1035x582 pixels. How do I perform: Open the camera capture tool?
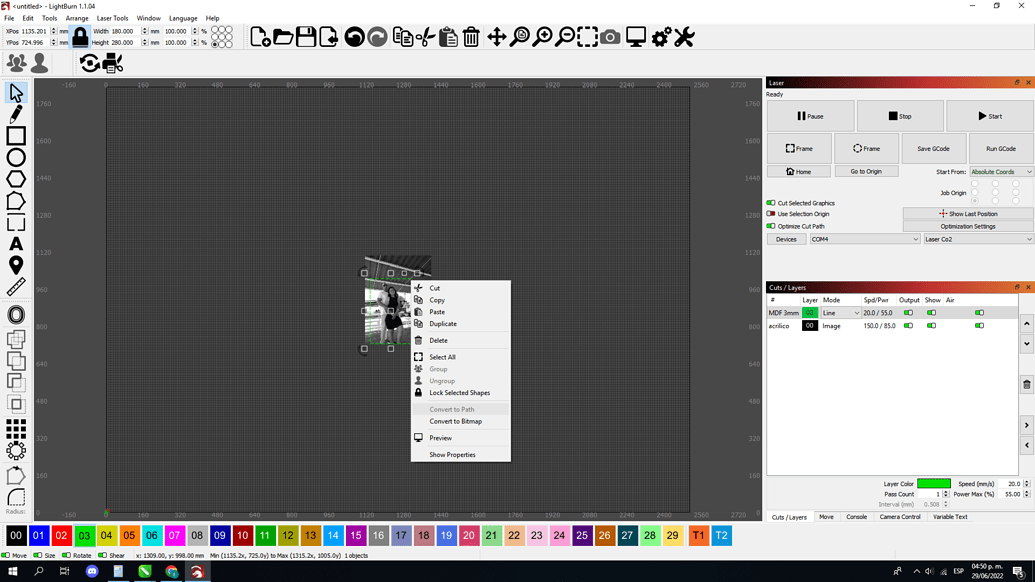[x=610, y=37]
